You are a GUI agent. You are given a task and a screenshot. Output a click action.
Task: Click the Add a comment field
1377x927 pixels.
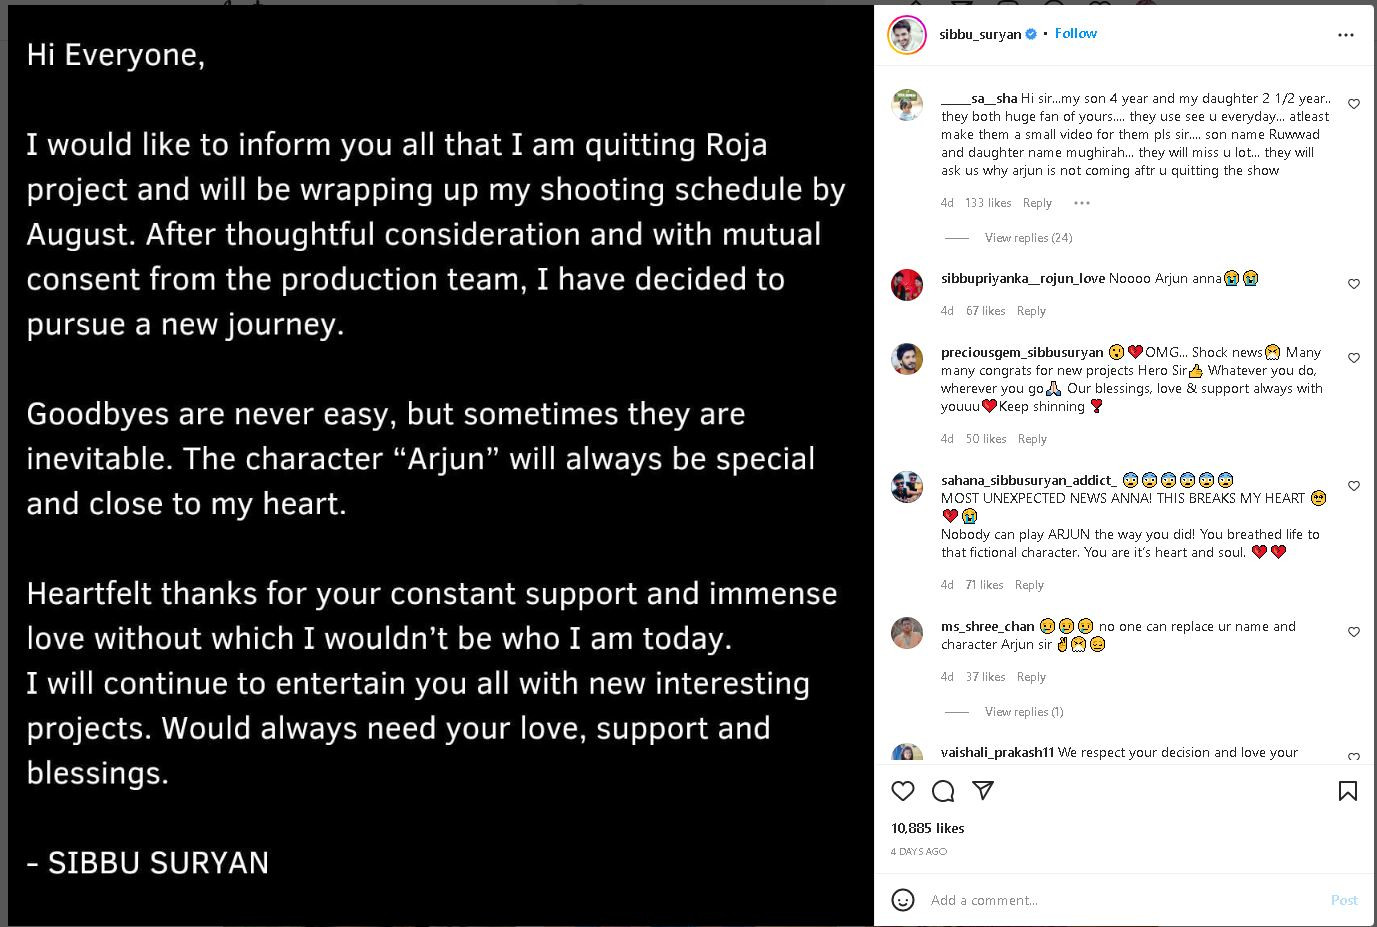pos(1120,900)
